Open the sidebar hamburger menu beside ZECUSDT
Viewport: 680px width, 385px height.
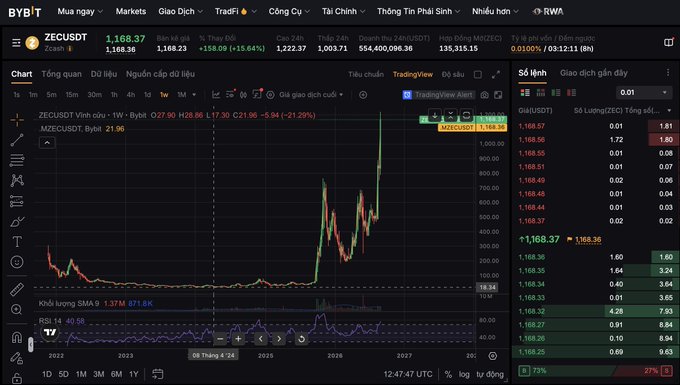pyautogui.click(x=16, y=42)
